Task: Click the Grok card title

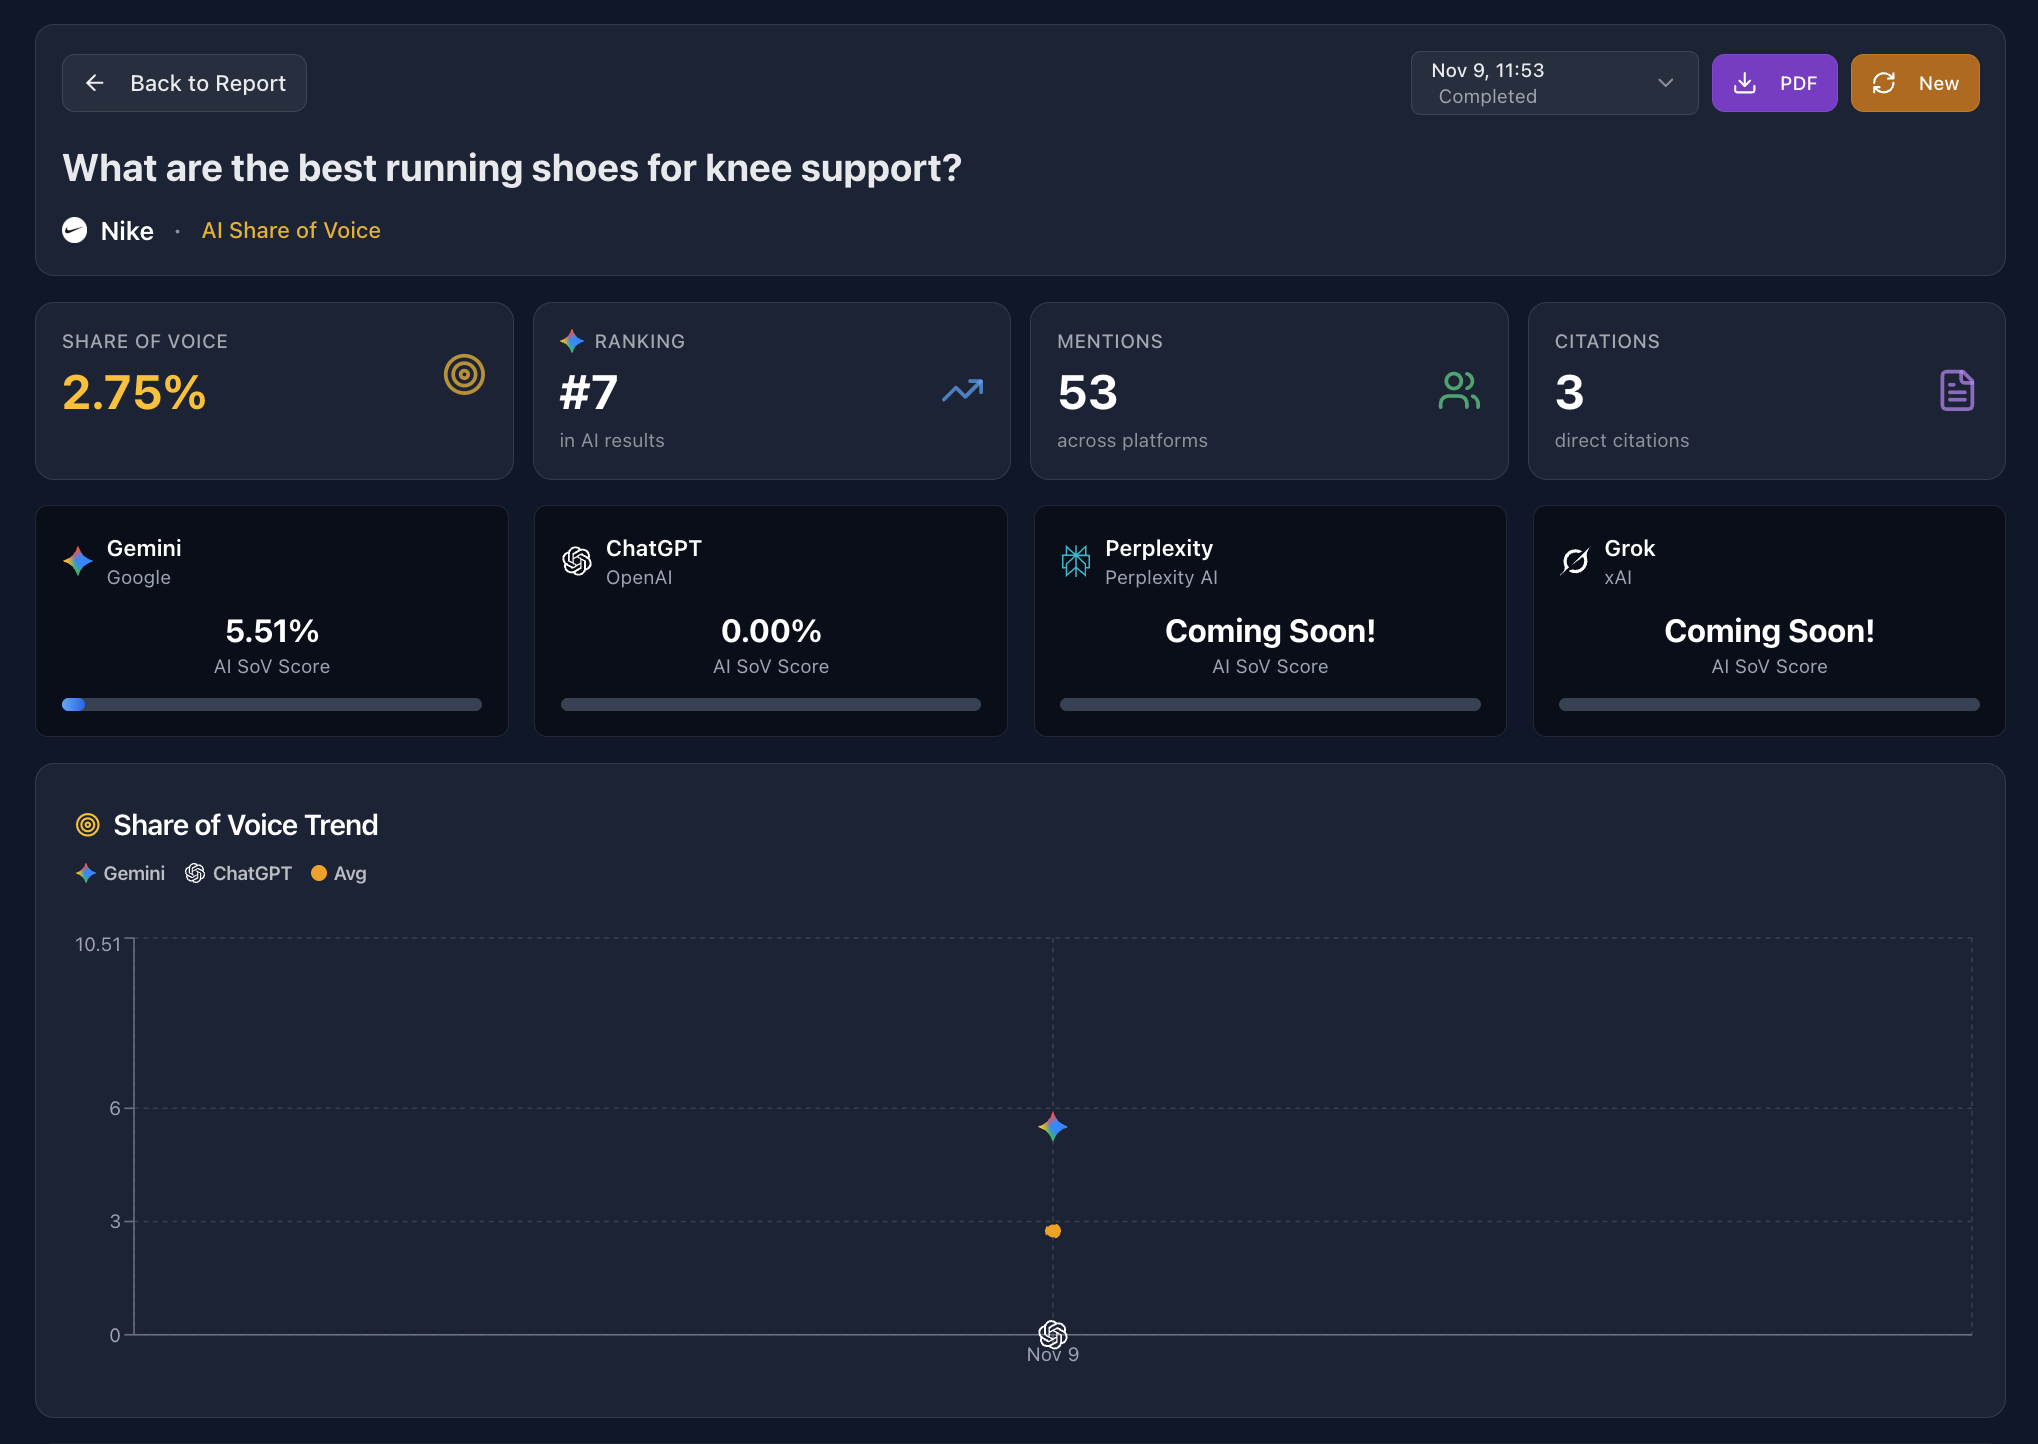Action: click(x=1629, y=548)
